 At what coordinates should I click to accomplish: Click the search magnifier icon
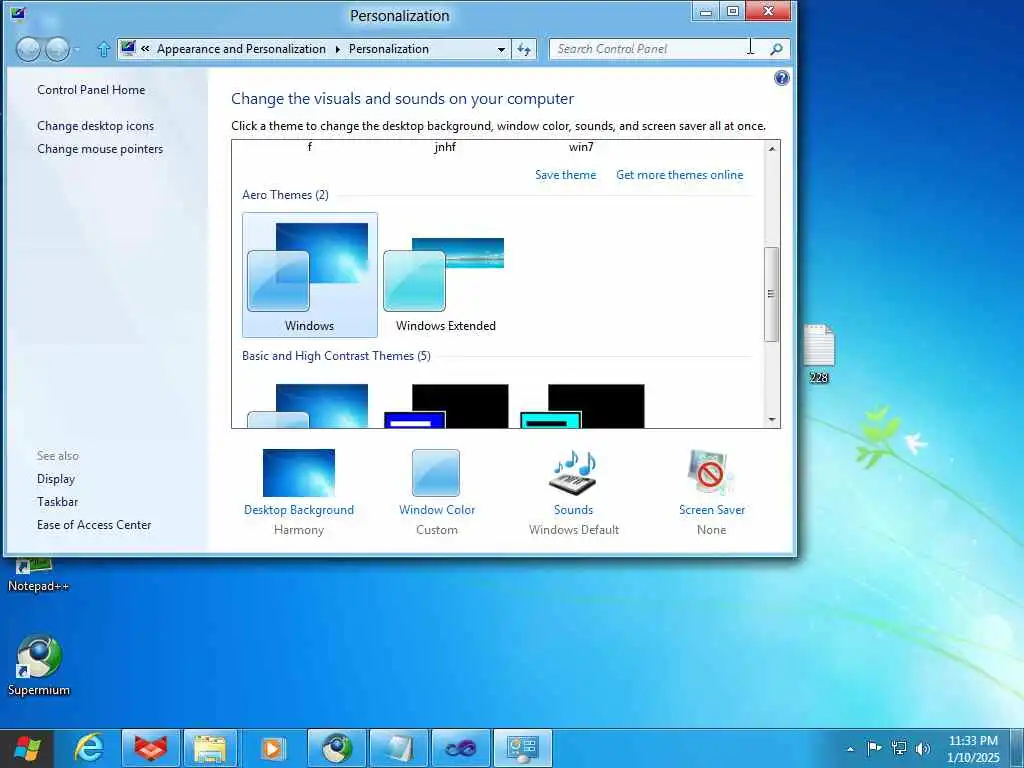[x=776, y=49]
